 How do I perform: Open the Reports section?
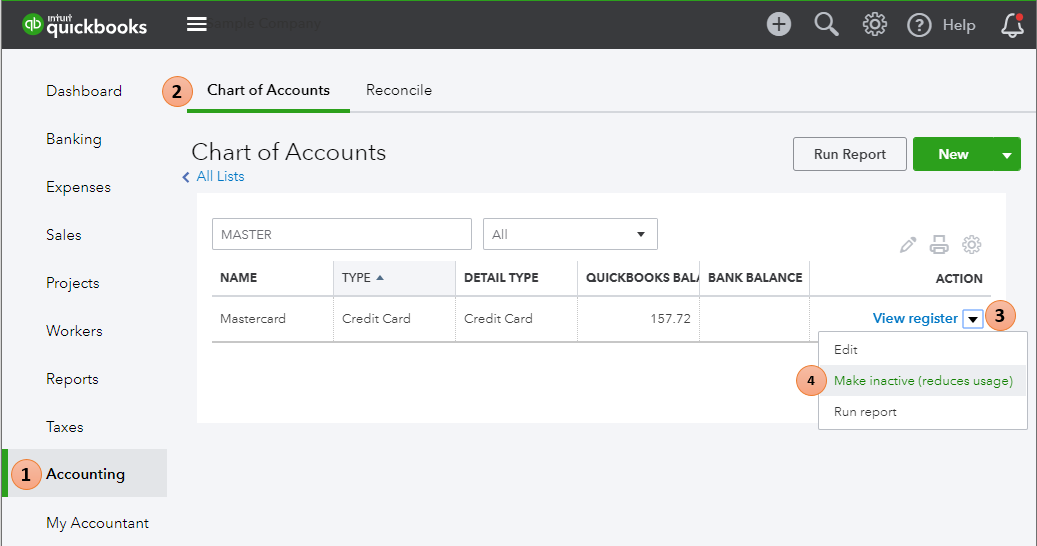pos(72,379)
